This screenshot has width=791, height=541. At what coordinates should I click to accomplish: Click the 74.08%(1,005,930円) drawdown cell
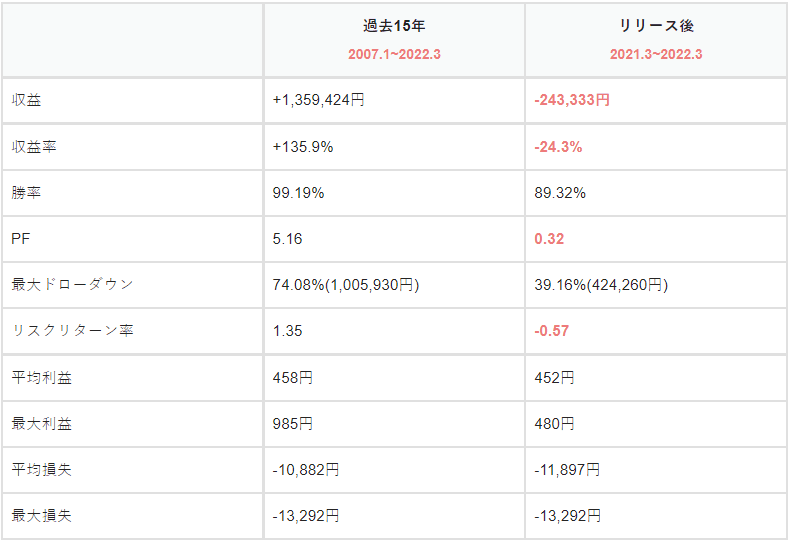pyautogui.click(x=345, y=285)
